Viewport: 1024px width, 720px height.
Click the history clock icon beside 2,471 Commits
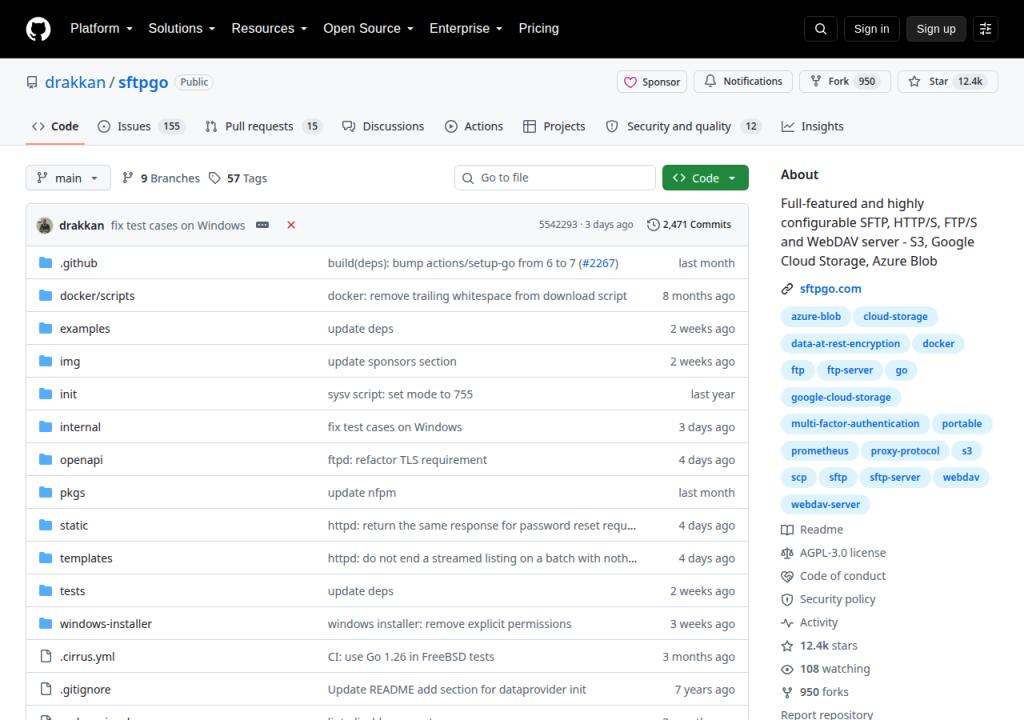point(653,225)
